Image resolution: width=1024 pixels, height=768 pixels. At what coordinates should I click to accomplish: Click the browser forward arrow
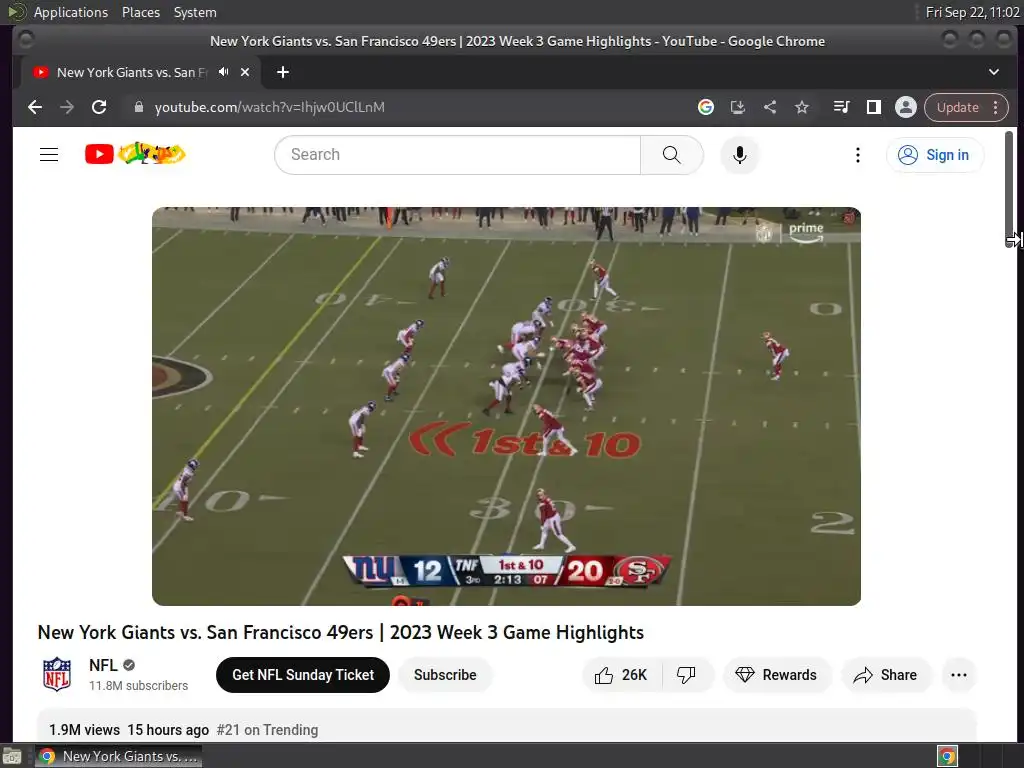[67, 107]
